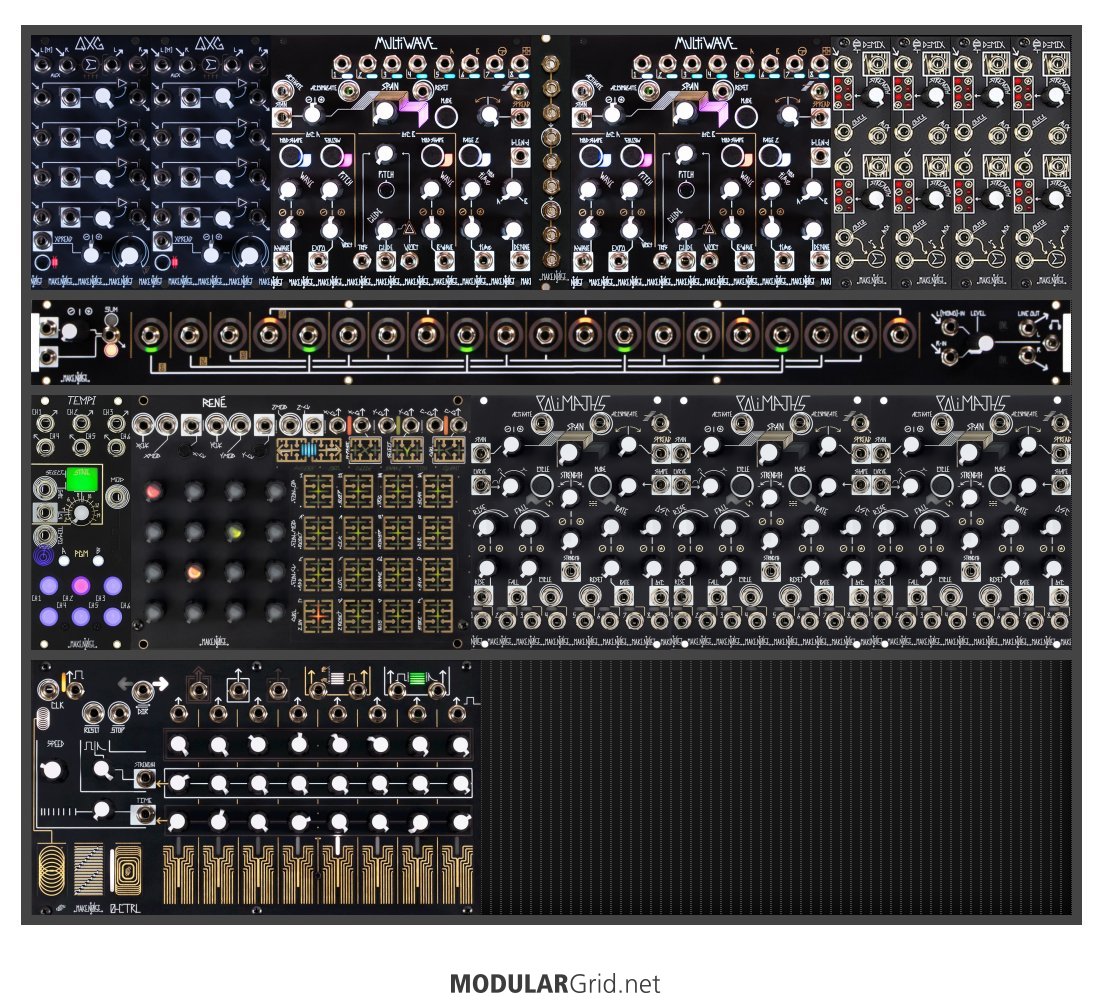Click the 0-CTRL STRENGTH jack
The image size is (1112, 1005).
[145, 779]
